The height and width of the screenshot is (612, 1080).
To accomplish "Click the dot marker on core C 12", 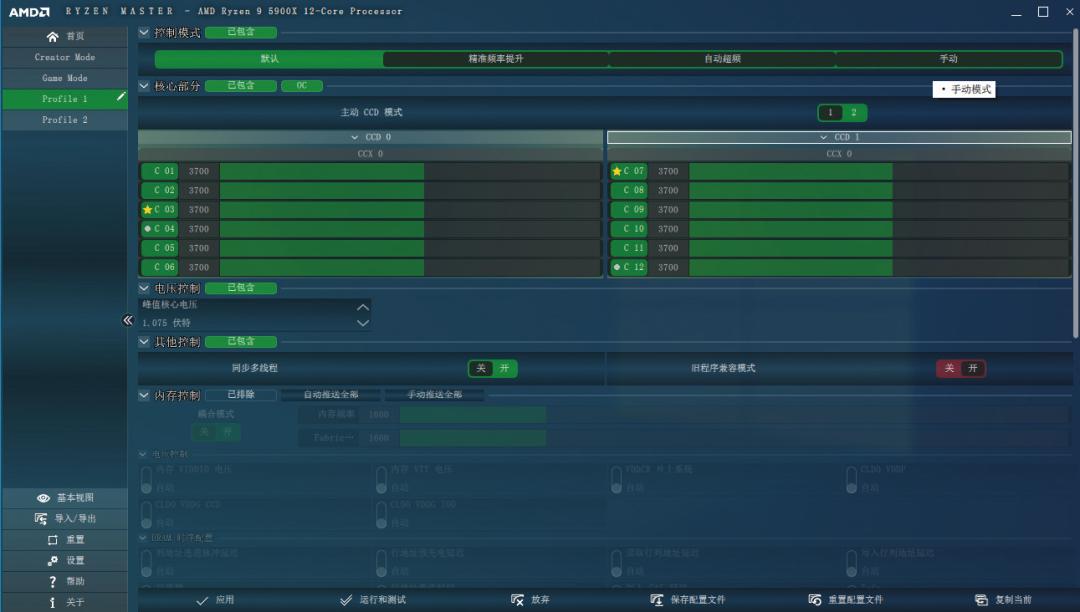I will tap(616, 267).
